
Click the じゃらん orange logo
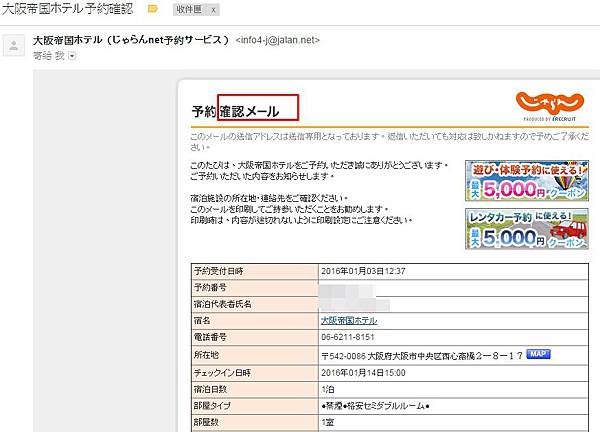(549, 102)
